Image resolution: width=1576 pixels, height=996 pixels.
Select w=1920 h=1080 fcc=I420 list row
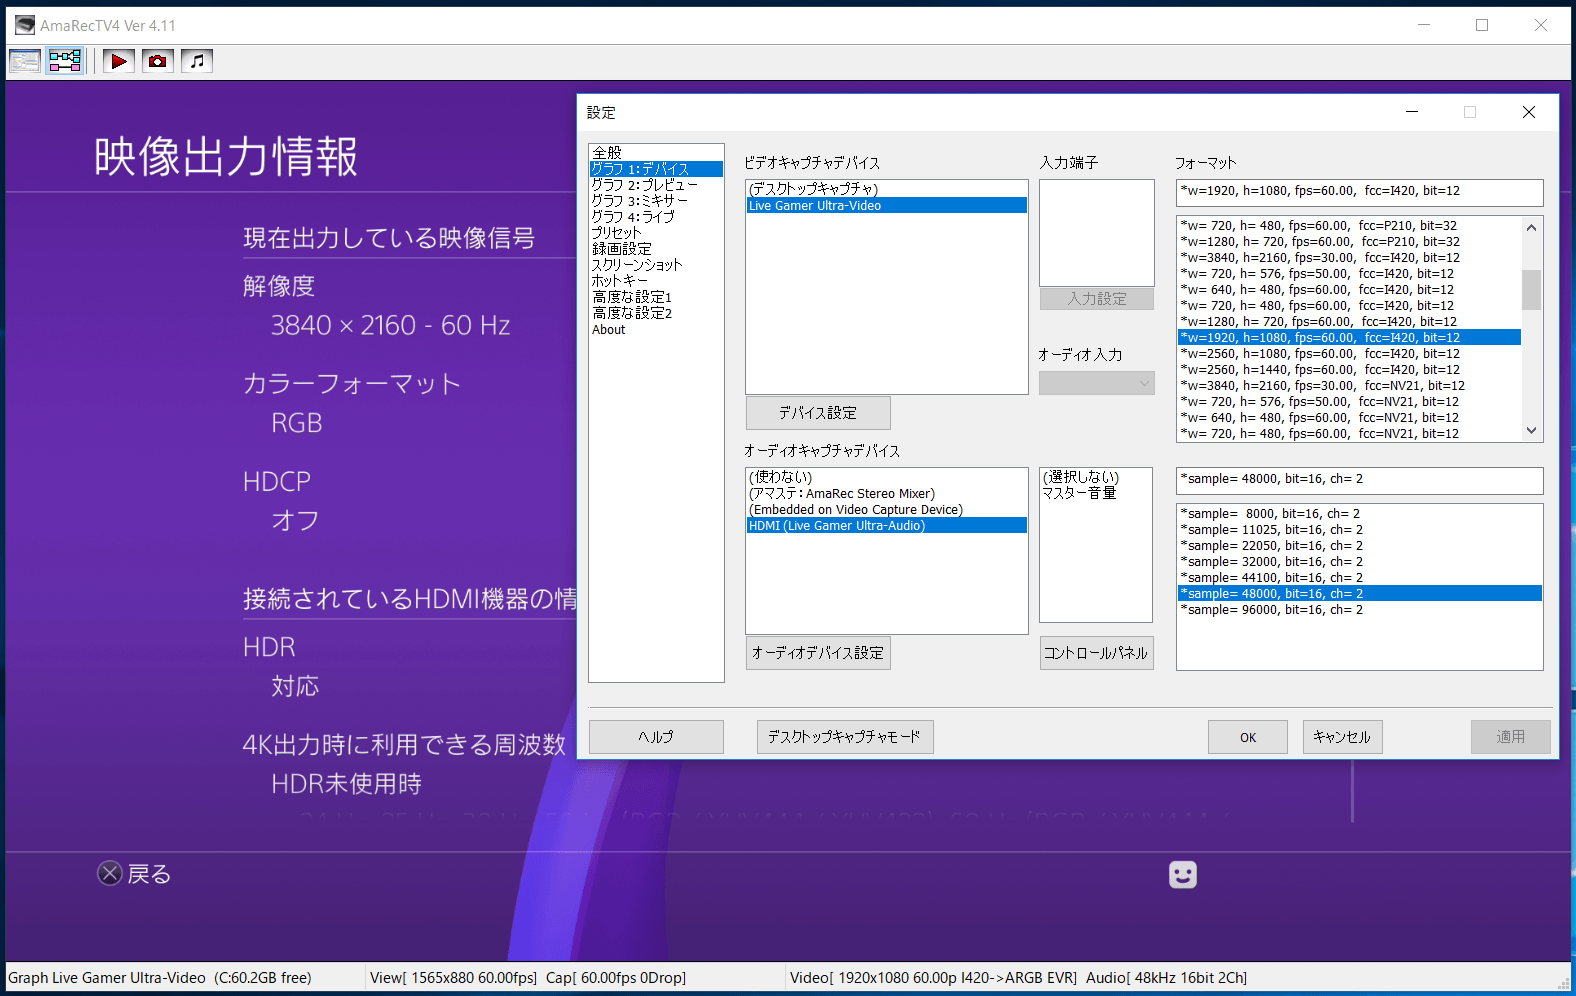[x=1349, y=337]
